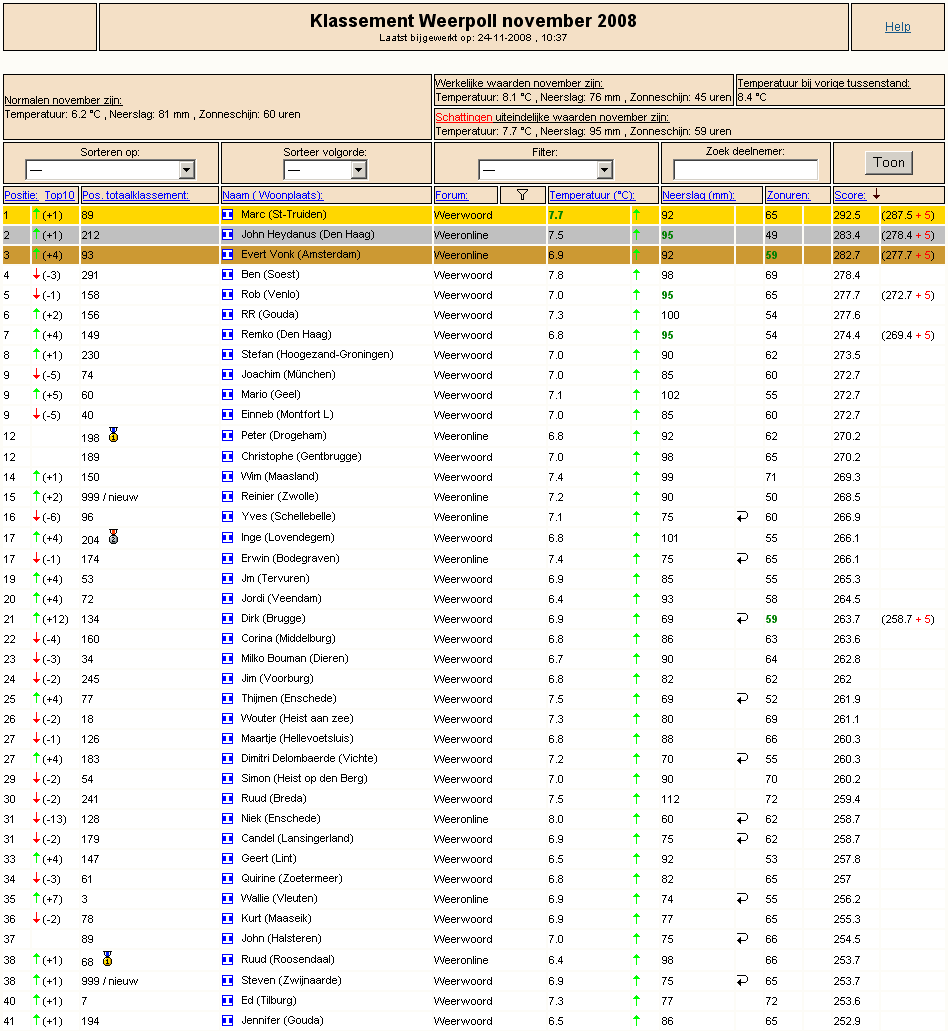Click the return arrow icon in Dirk (Brugge) row

click(x=742, y=619)
